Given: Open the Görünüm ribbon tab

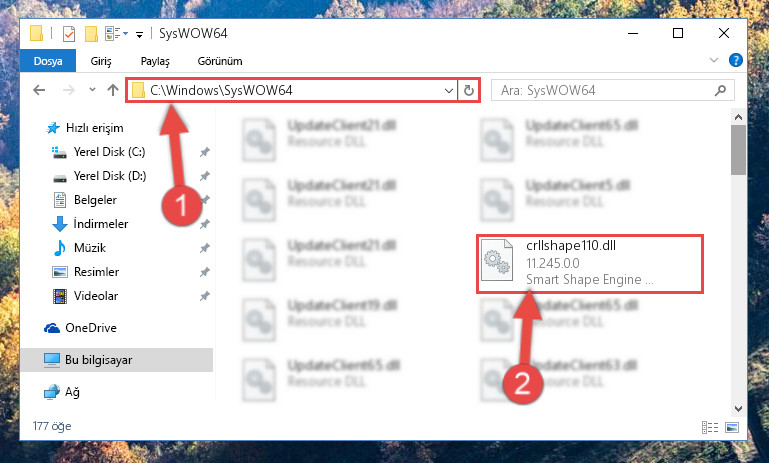Looking at the screenshot, I should (x=220, y=61).
